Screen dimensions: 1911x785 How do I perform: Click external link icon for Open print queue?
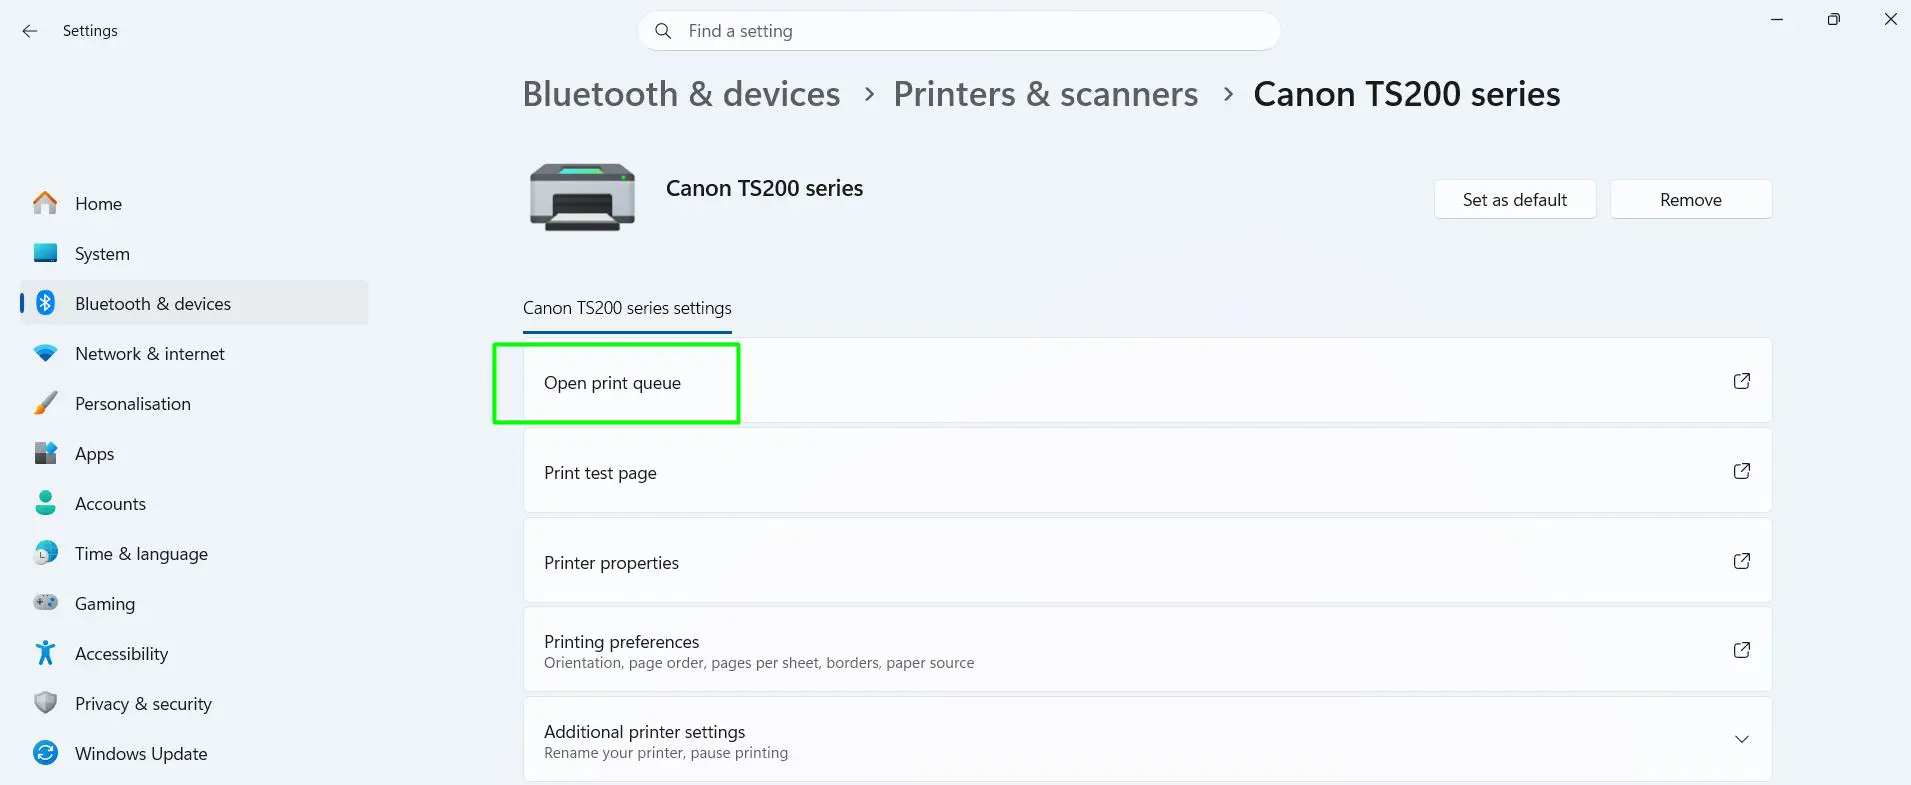coord(1741,381)
